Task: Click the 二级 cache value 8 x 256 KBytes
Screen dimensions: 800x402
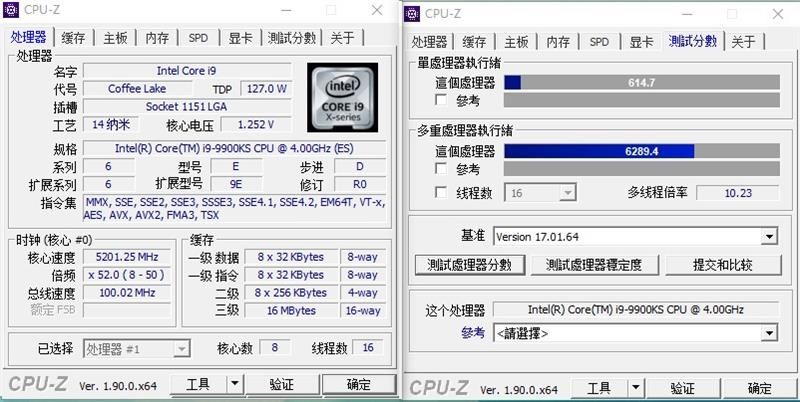Action: pyautogui.click(x=291, y=292)
